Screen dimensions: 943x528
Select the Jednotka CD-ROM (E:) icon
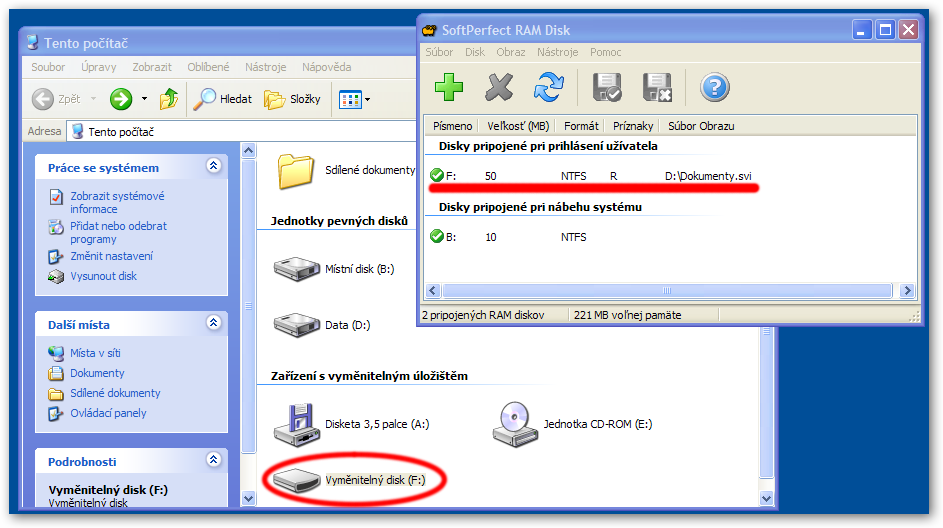pyautogui.click(x=515, y=425)
